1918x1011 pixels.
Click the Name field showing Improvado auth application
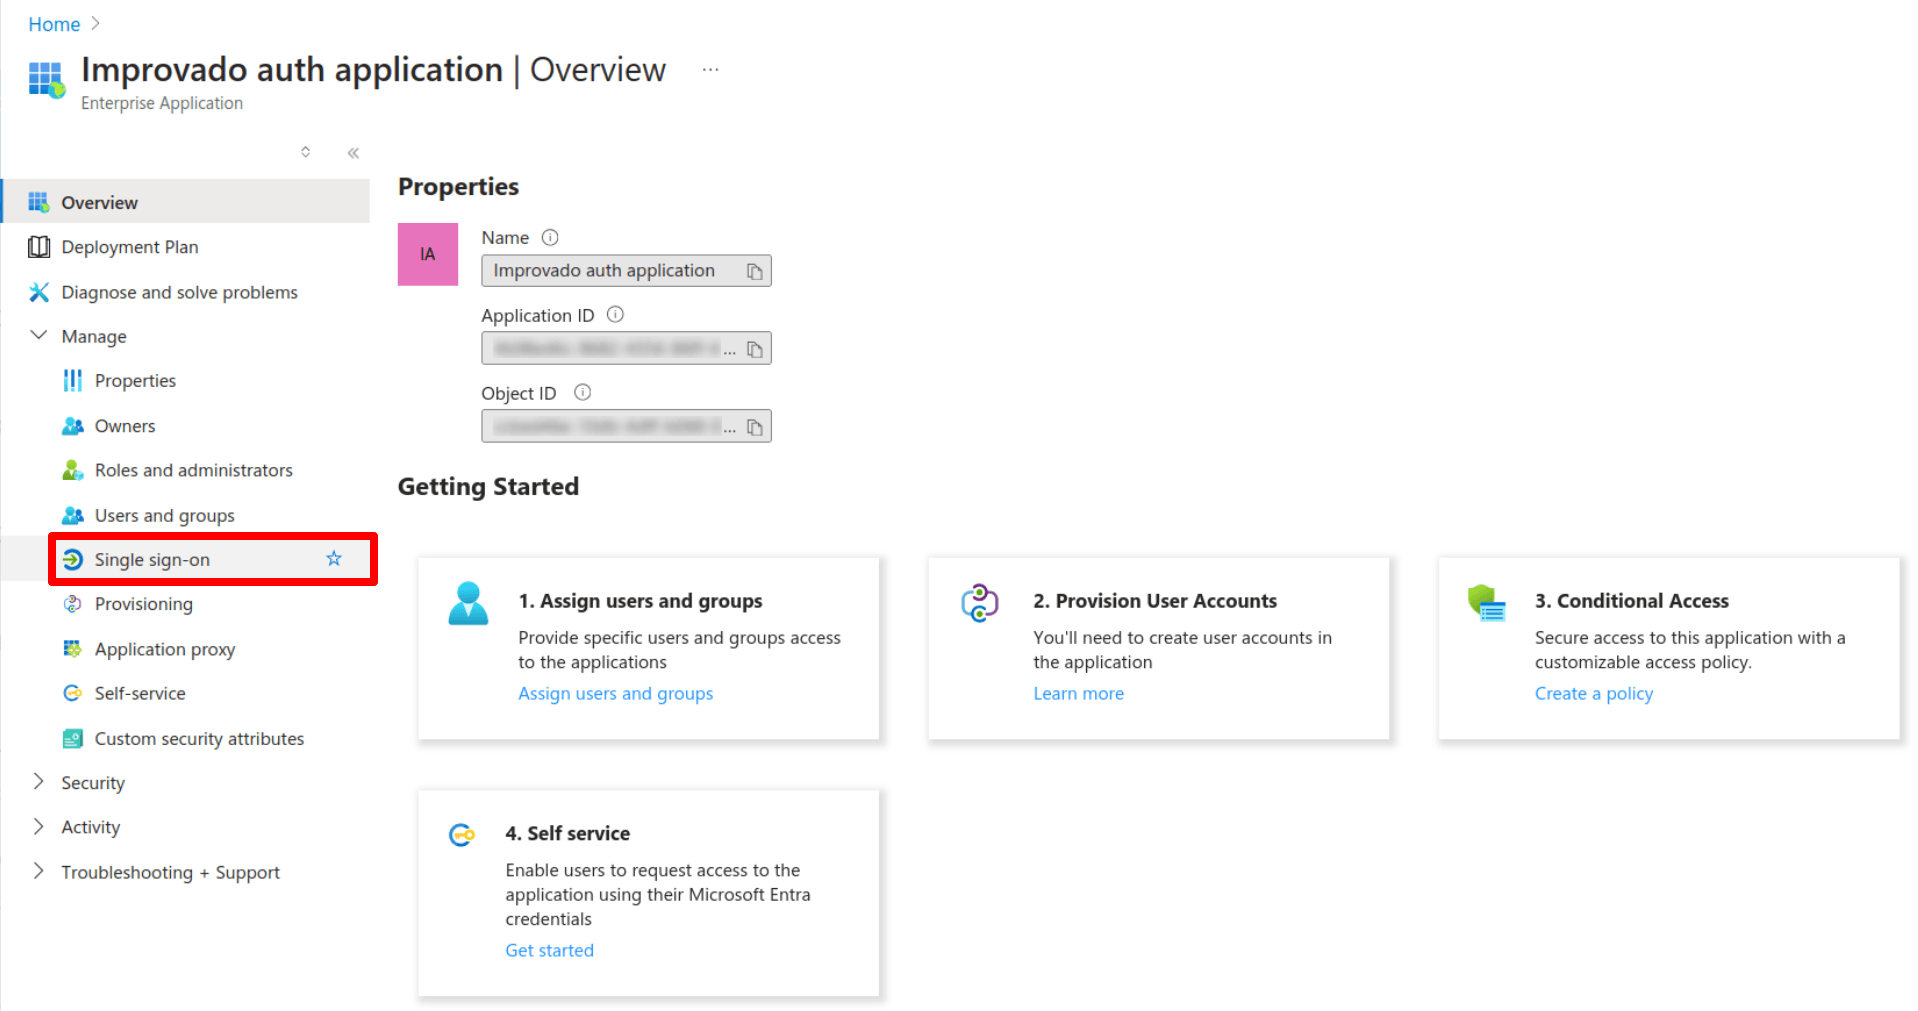[626, 271]
